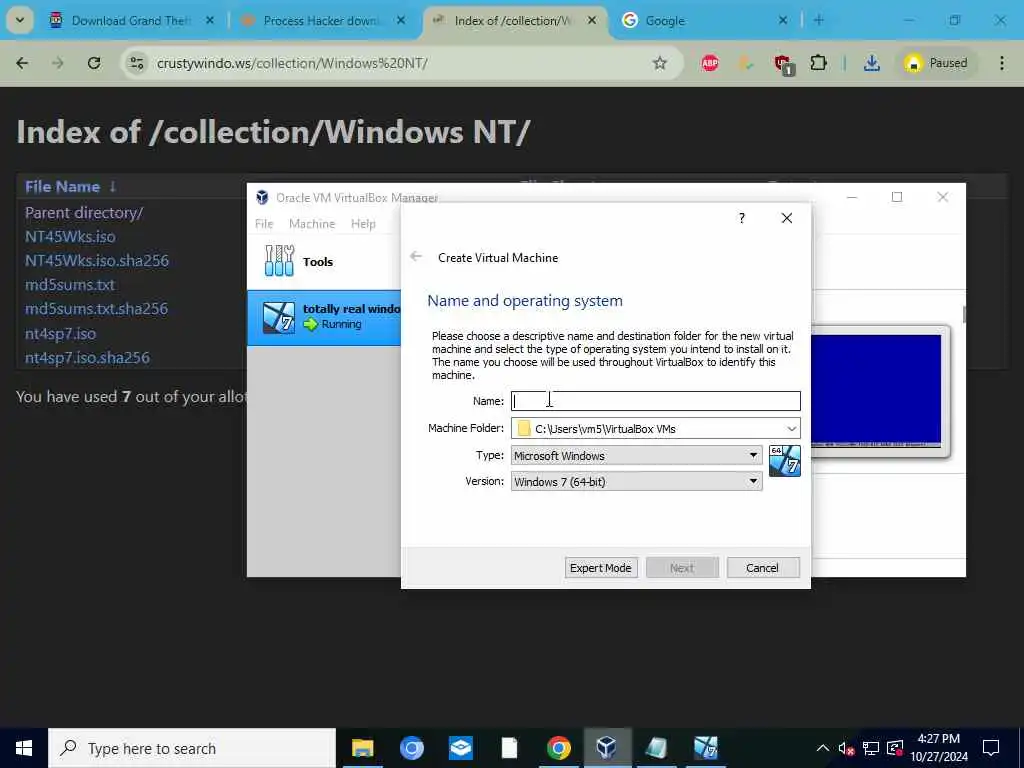Image resolution: width=1024 pixels, height=768 pixels.
Task: Open the VirtualBox File menu
Action: (264, 224)
